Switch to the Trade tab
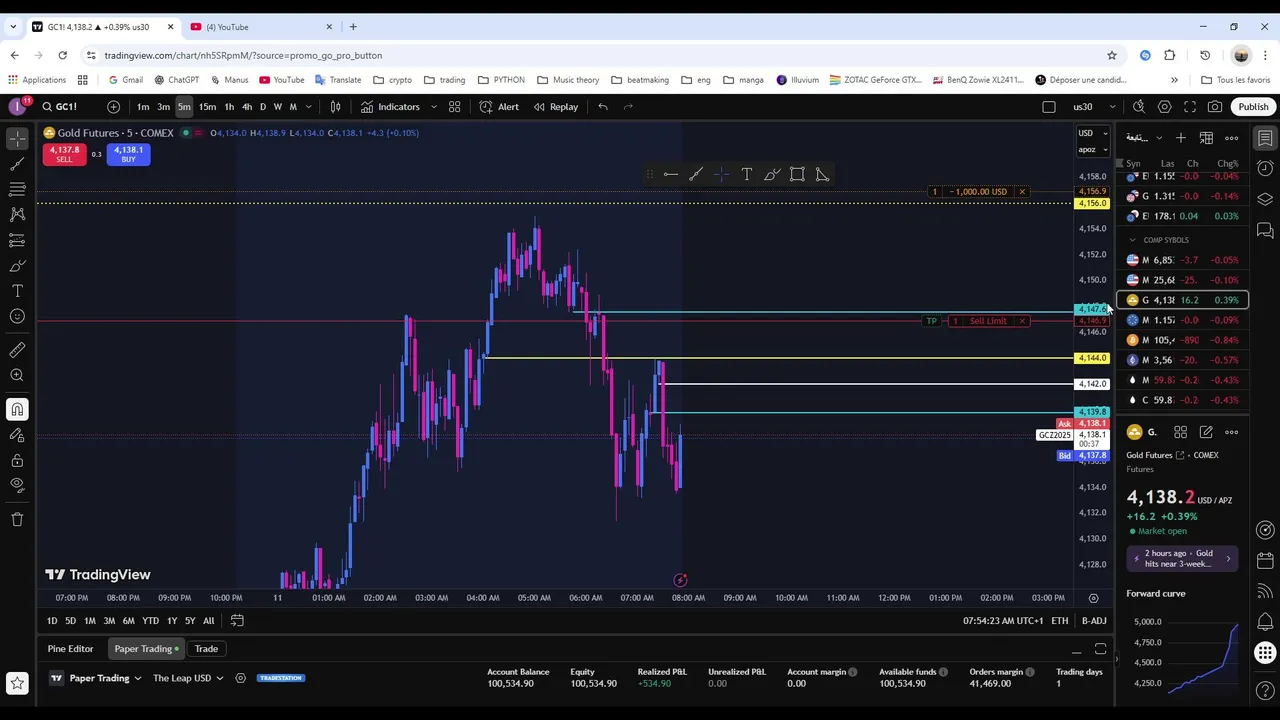 click(x=206, y=649)
